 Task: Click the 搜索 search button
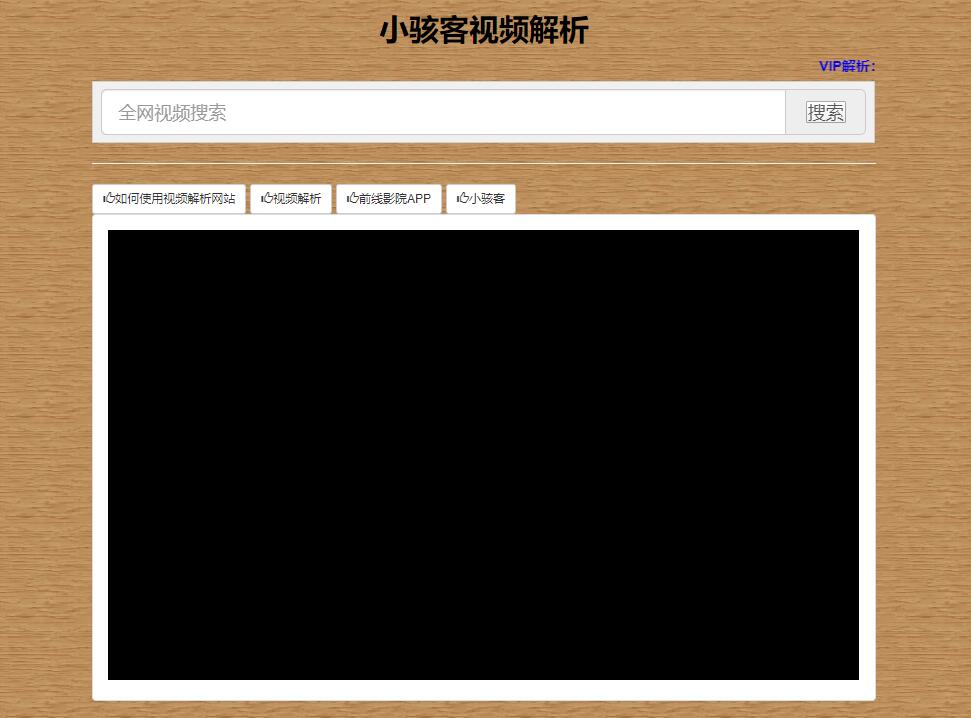pyautogui.click(x=825, y=112)
